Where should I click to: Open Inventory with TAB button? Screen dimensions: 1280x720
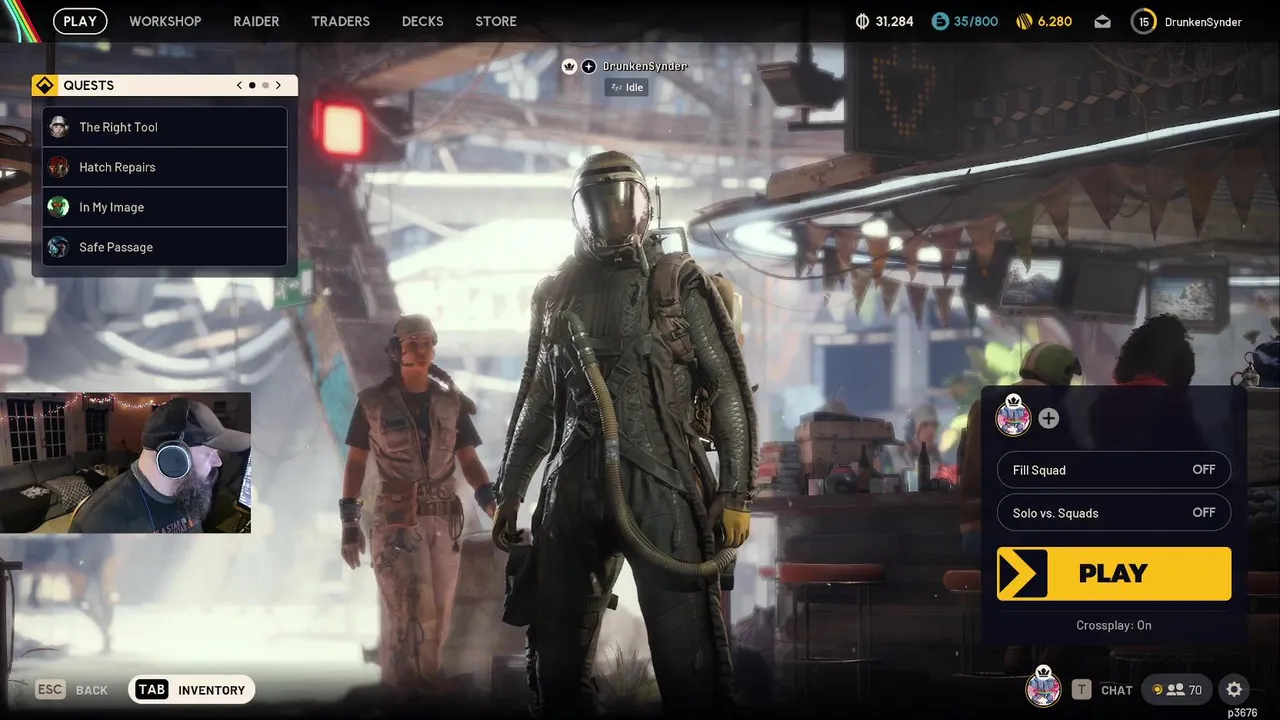coord(192,690)
